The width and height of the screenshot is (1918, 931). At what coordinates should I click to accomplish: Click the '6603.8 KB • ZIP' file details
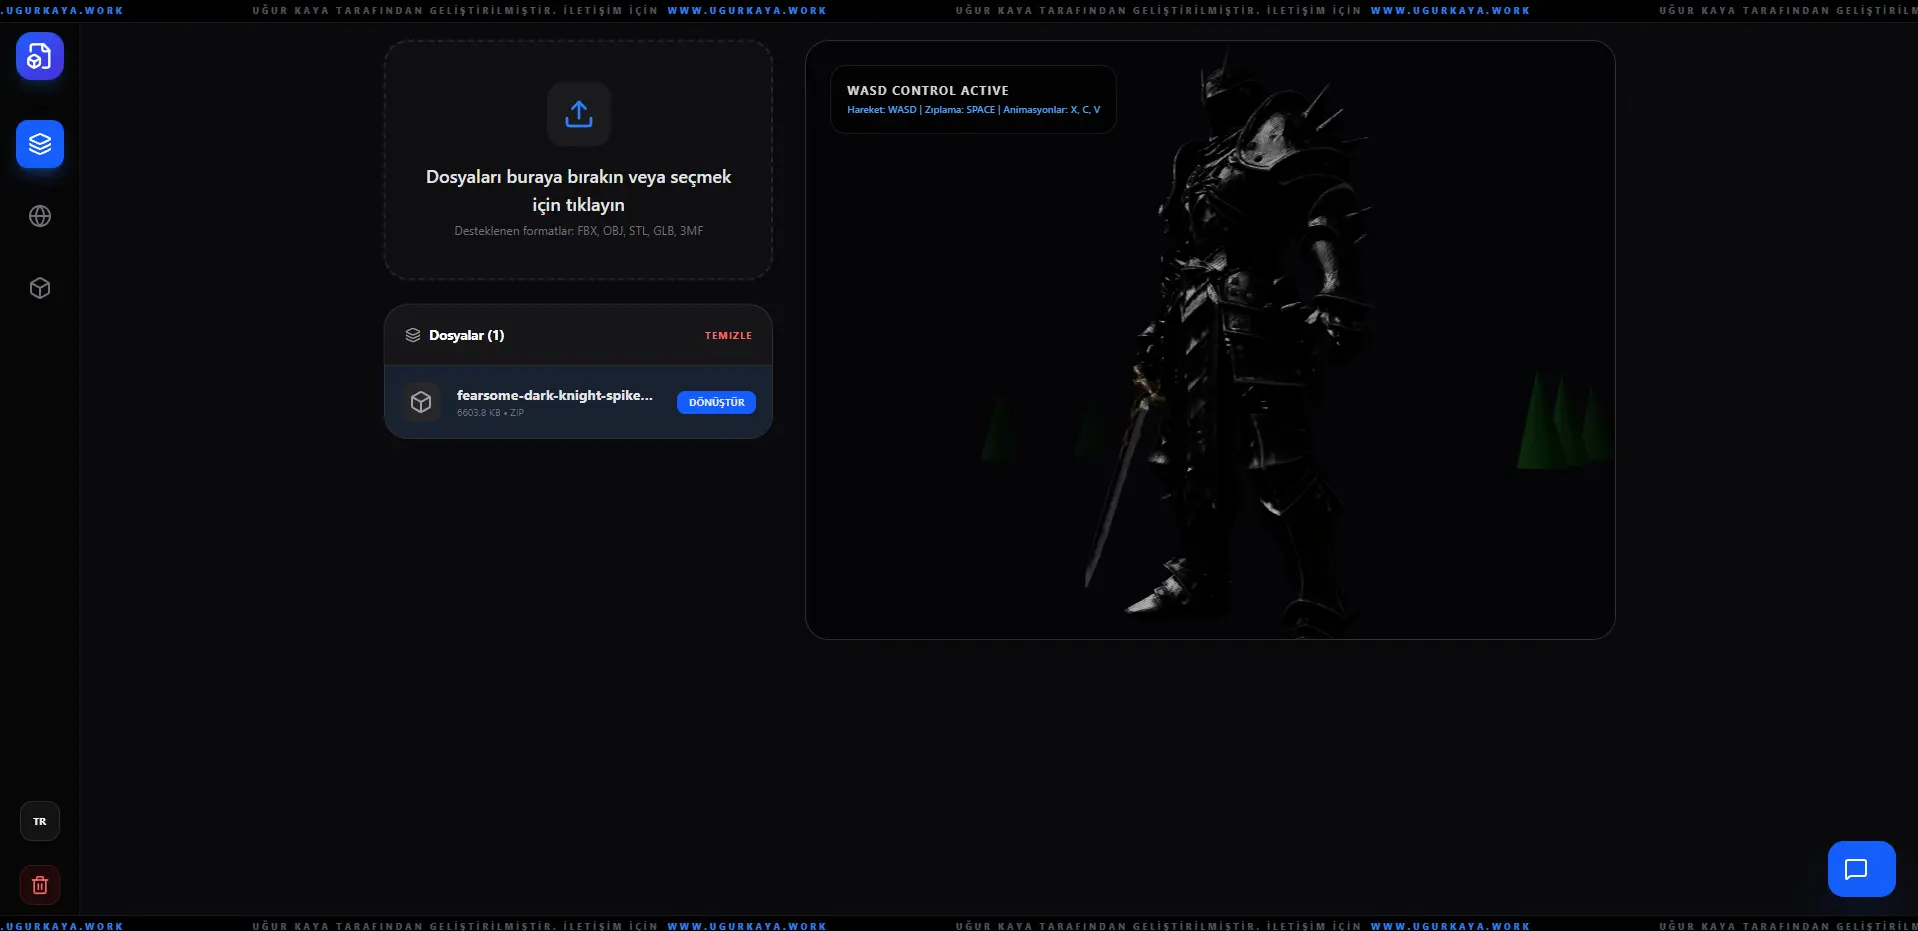coord(490,413)
